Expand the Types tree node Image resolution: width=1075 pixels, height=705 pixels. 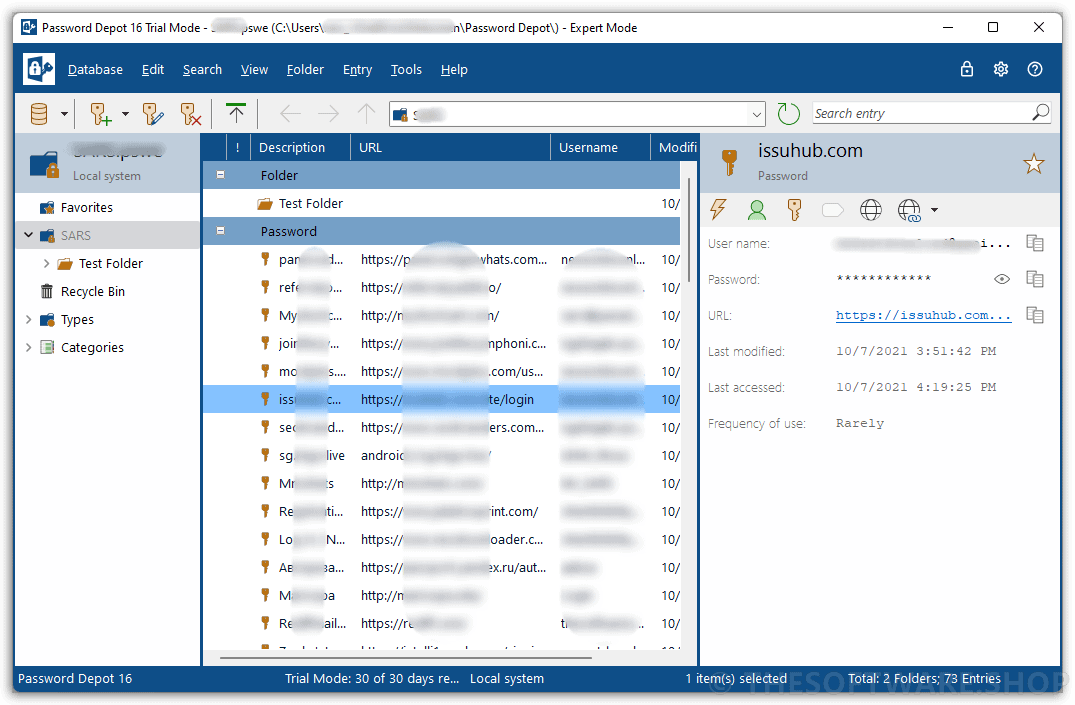tap(28, 320)
